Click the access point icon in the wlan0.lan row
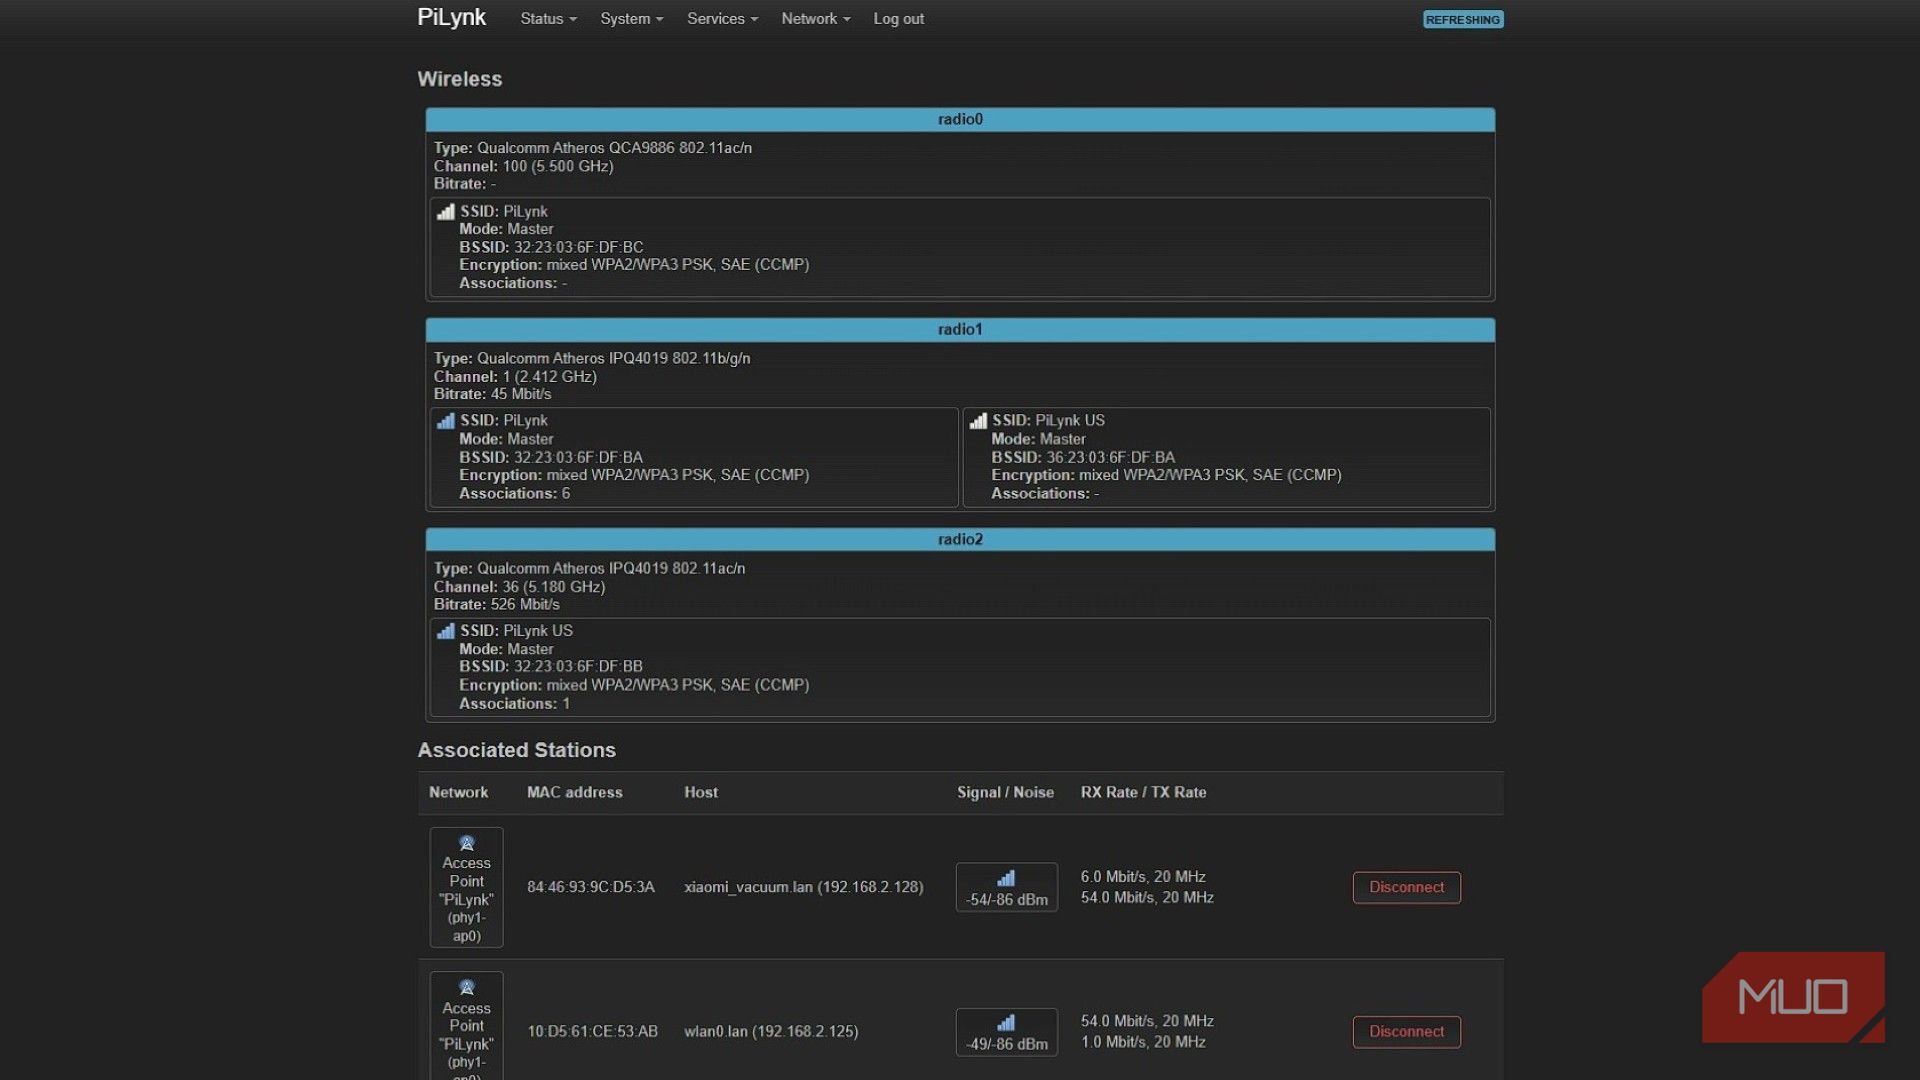 466,987
